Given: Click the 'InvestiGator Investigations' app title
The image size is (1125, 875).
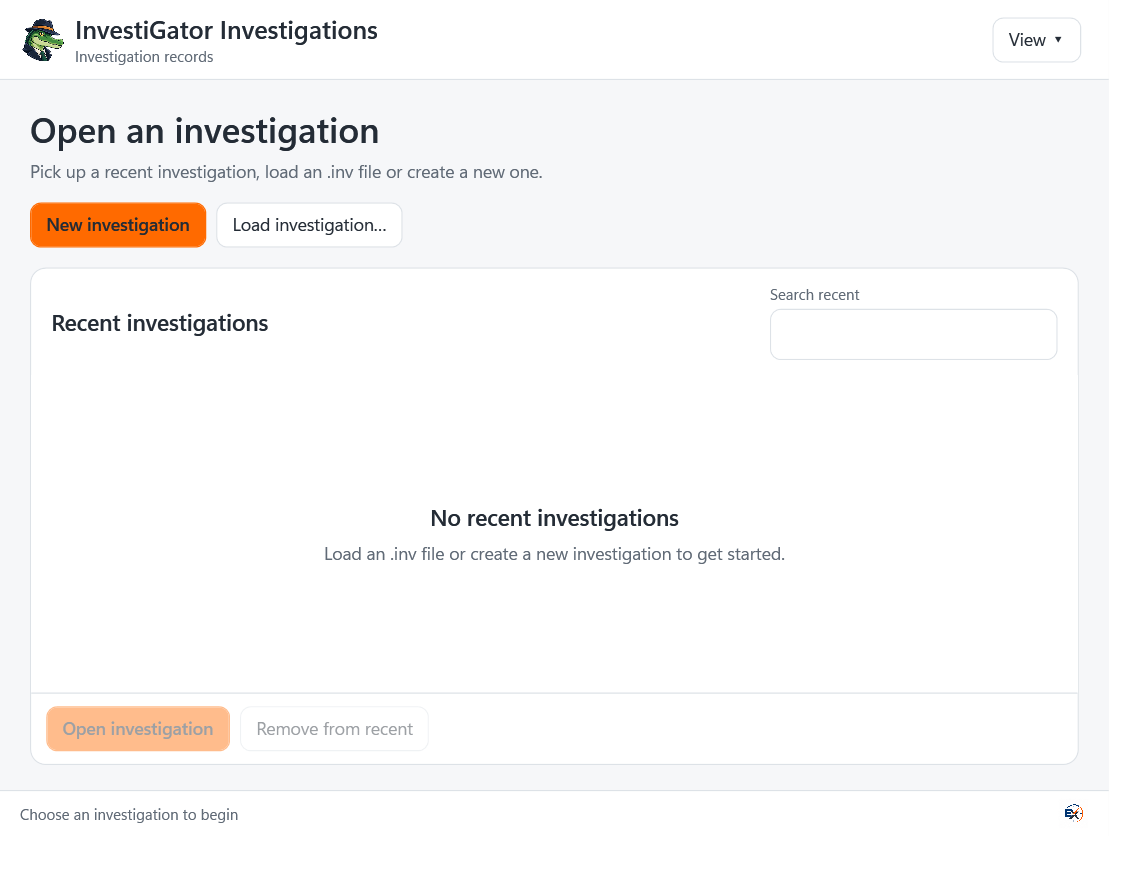Looking at the screenshot, I should point(227,30).
